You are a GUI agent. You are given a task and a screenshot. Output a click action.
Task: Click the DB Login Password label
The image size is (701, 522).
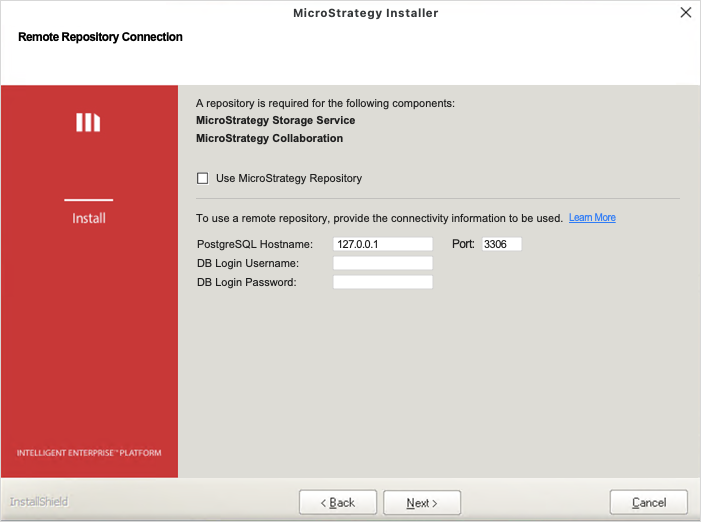coord(247,282)
